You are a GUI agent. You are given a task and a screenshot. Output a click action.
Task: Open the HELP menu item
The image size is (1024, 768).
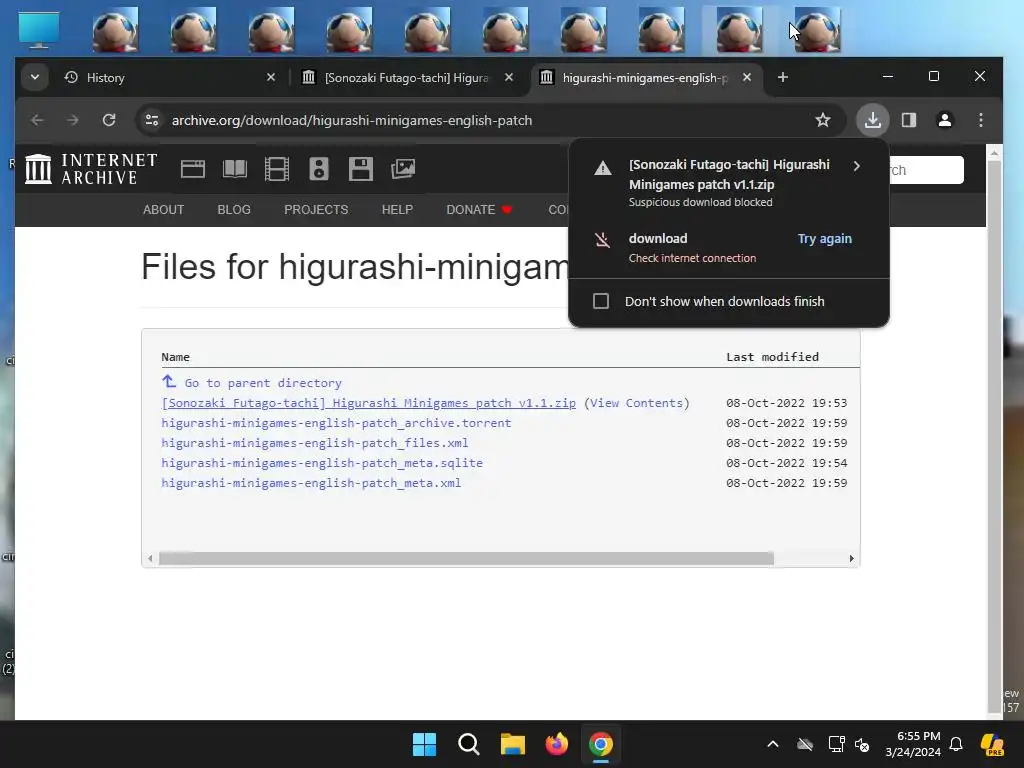coord(397,210)
